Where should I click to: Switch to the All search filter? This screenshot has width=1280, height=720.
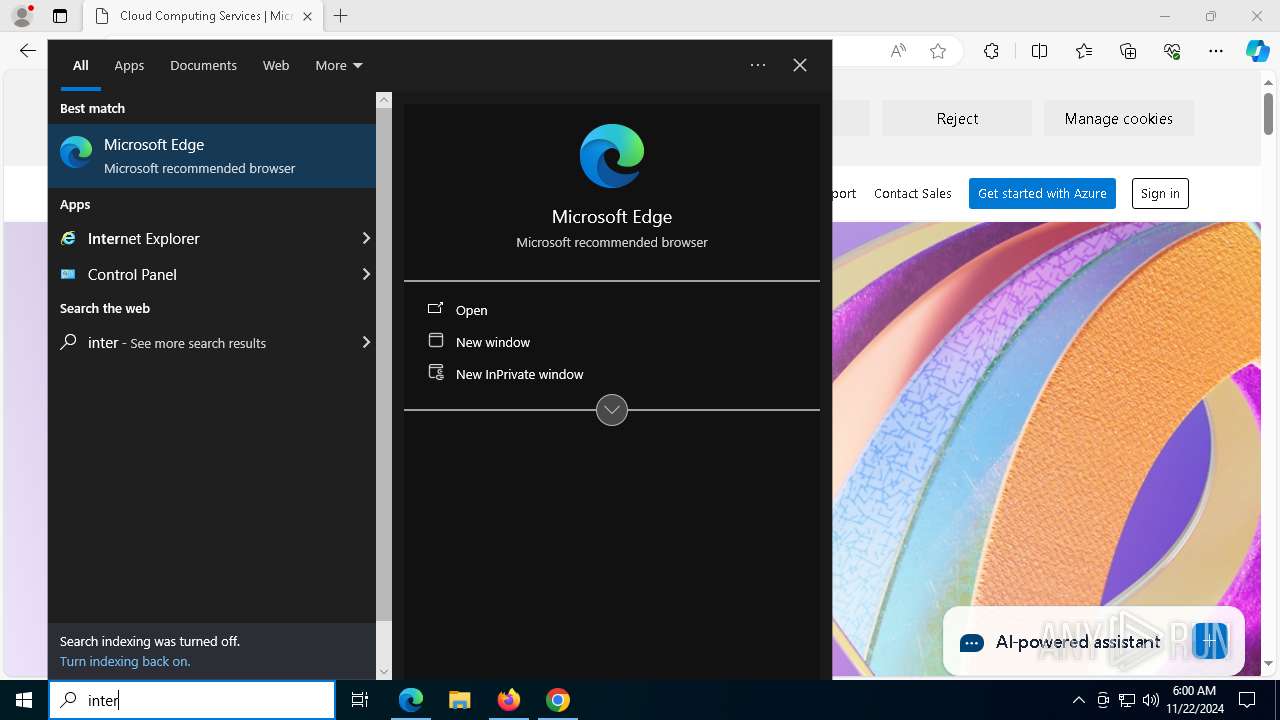click(81, 65)
